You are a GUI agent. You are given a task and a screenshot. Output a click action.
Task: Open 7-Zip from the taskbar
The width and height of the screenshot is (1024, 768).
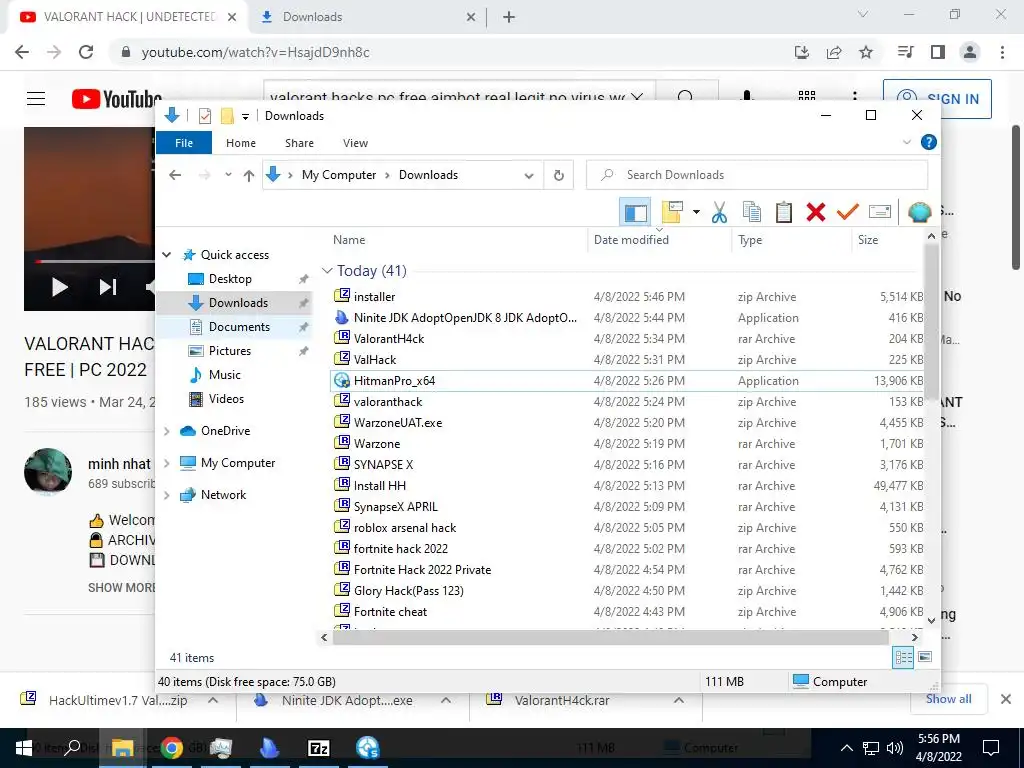point(319,748)
